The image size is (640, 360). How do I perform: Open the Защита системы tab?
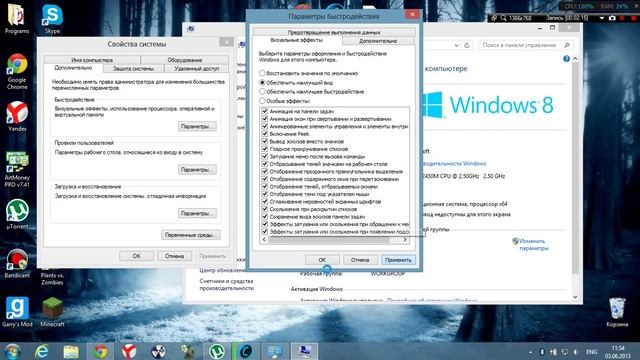tap(133, 69)
